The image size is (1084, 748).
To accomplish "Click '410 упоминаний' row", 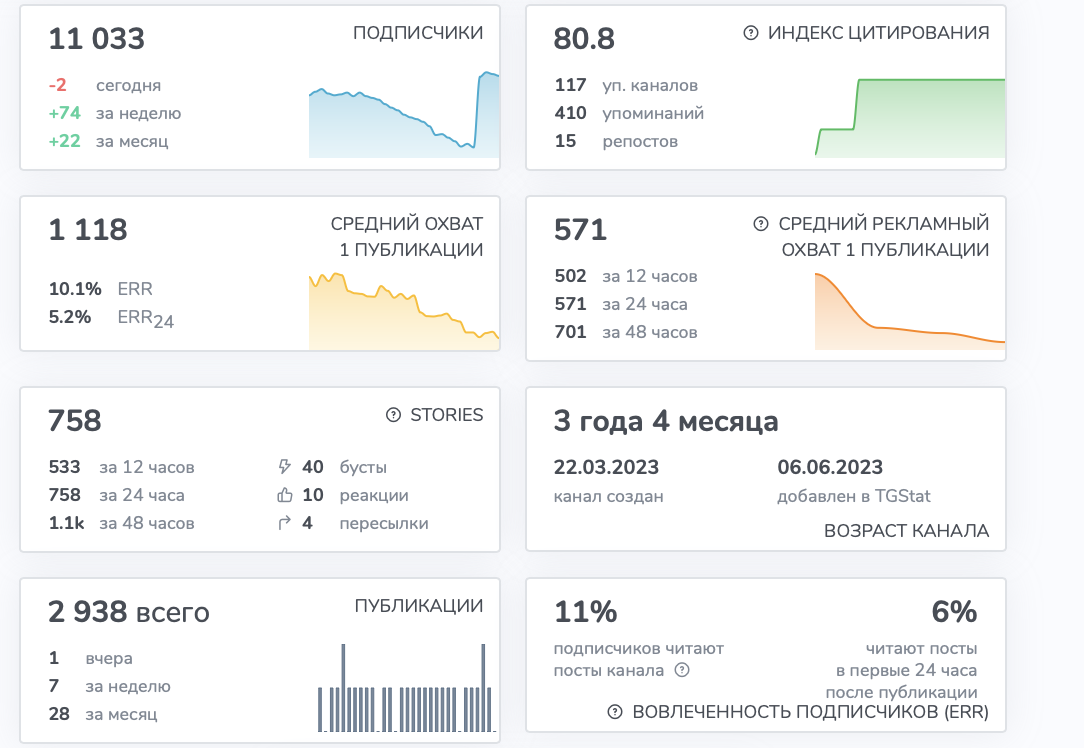I will [629, 113].
